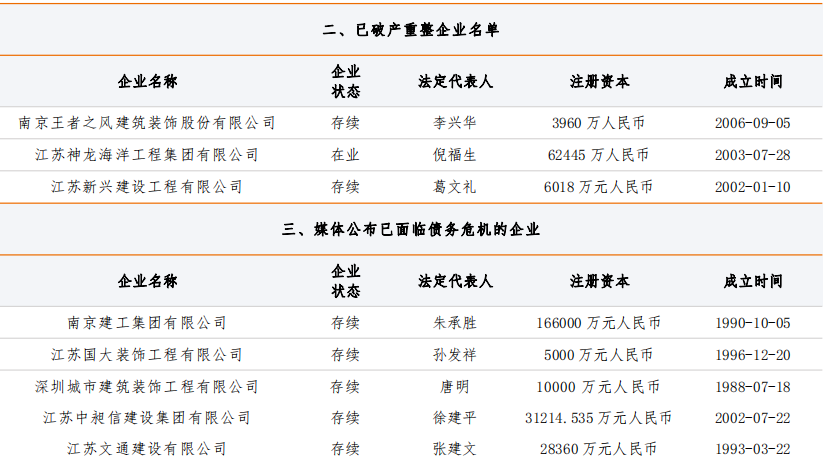This screenshot has height=466, width=828.
Task: Click legal representative '李兴华'
Action: point(455,123)
